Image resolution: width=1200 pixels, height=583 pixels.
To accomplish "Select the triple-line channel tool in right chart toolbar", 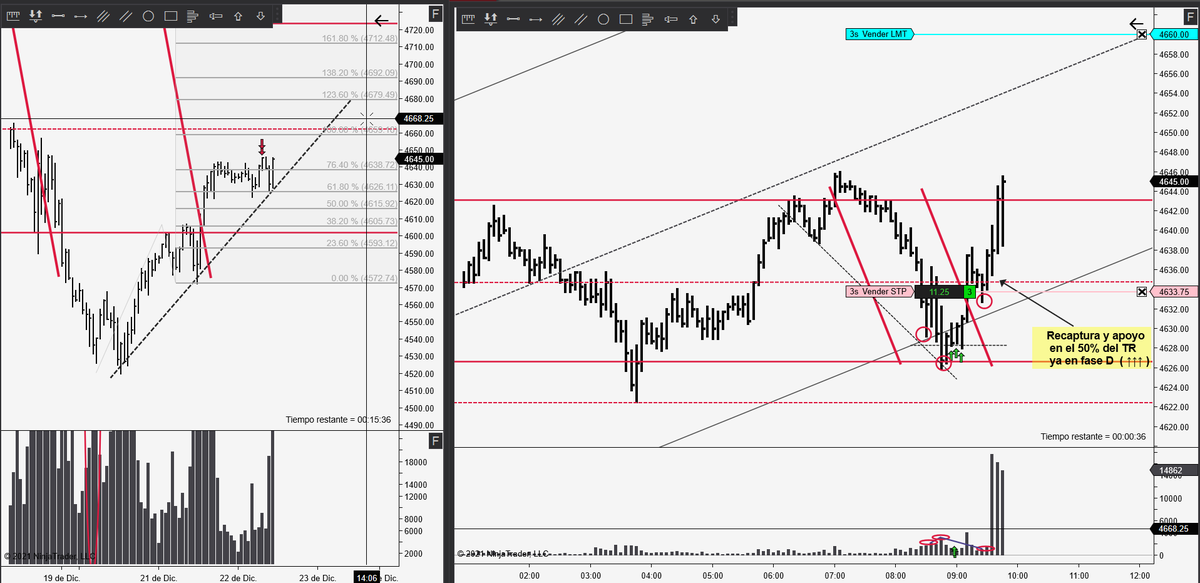I will click(558, 19).
